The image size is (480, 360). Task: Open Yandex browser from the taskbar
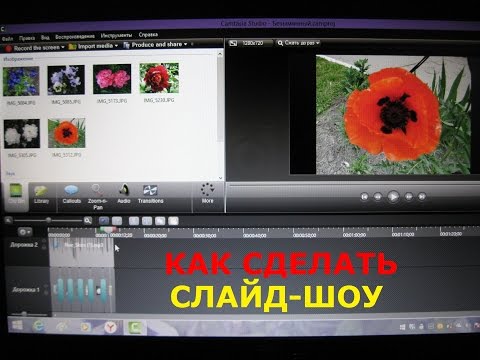110,327
